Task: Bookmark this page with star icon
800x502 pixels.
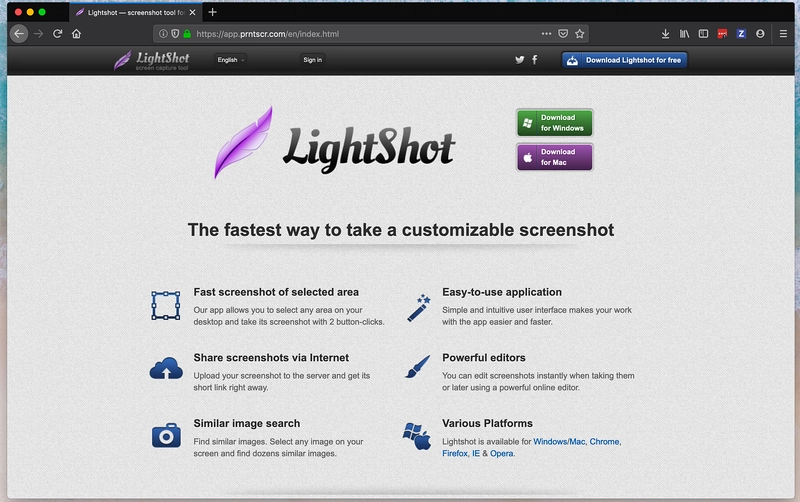Action: pos(580,34)
